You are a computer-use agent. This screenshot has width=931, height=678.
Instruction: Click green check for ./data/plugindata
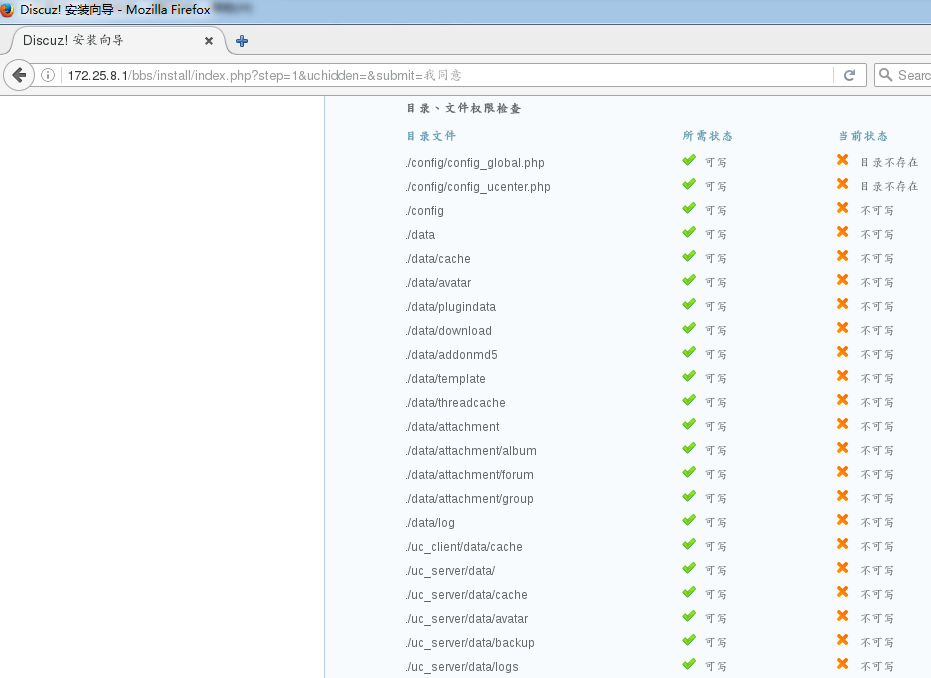tap(689, 305)
